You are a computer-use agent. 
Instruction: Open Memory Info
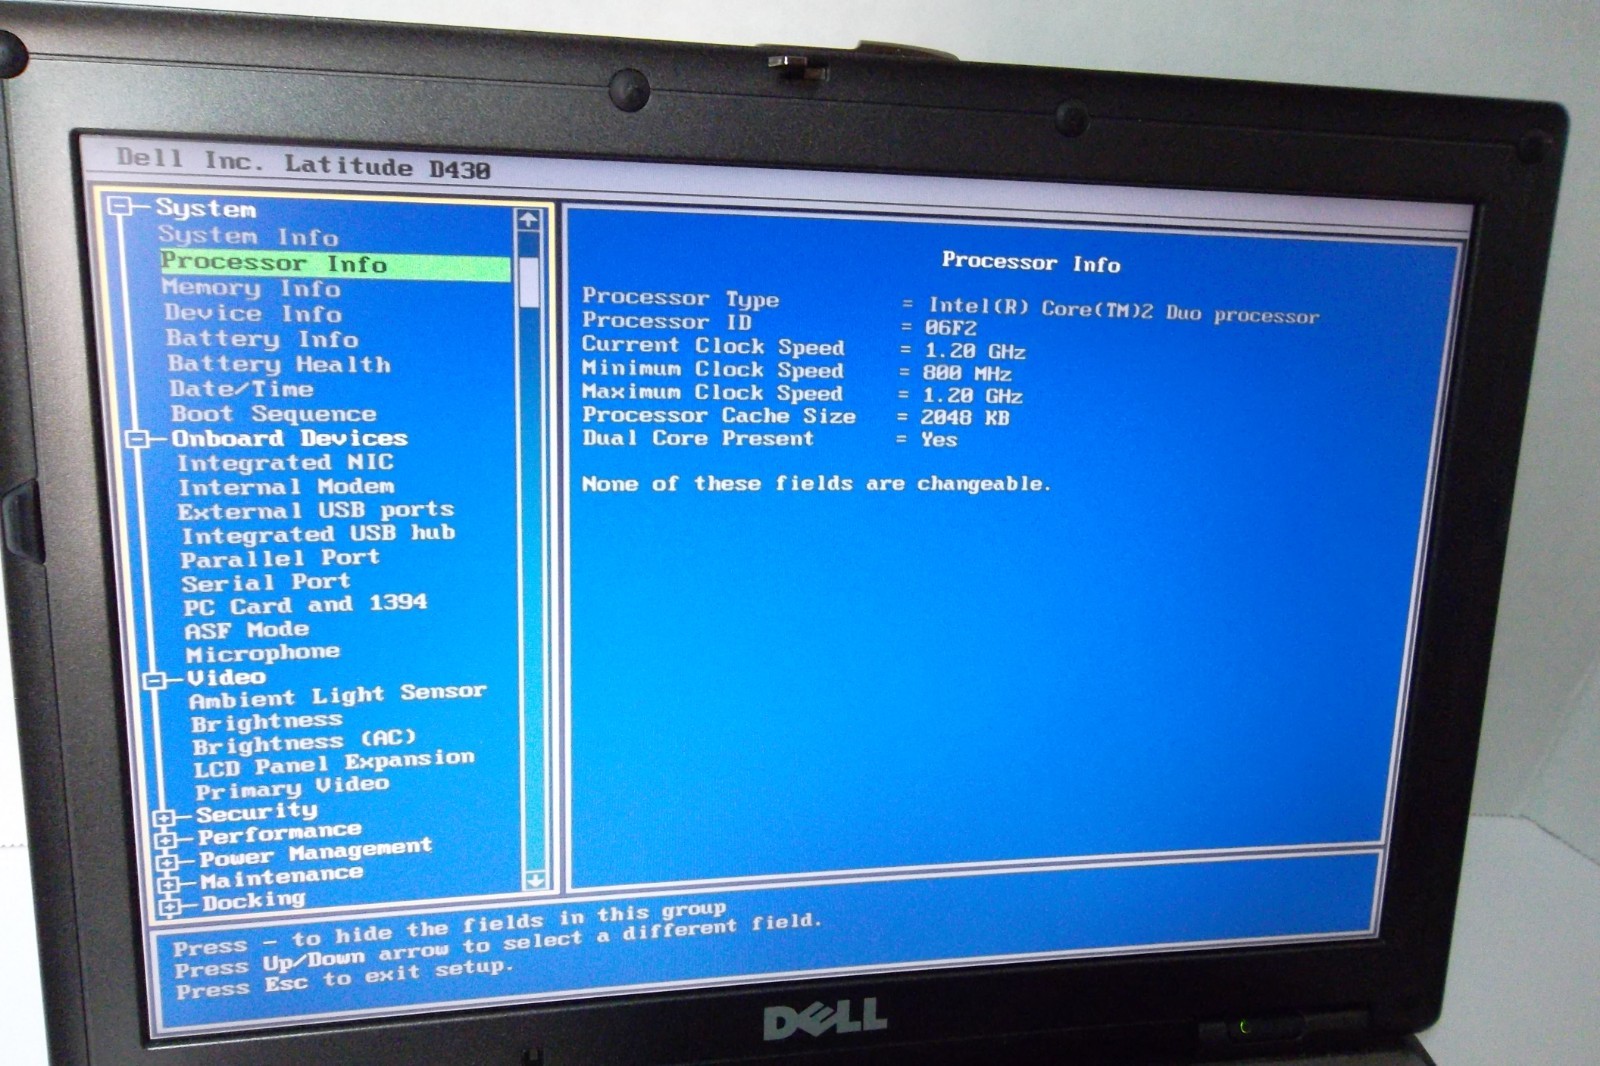point(251,288)
